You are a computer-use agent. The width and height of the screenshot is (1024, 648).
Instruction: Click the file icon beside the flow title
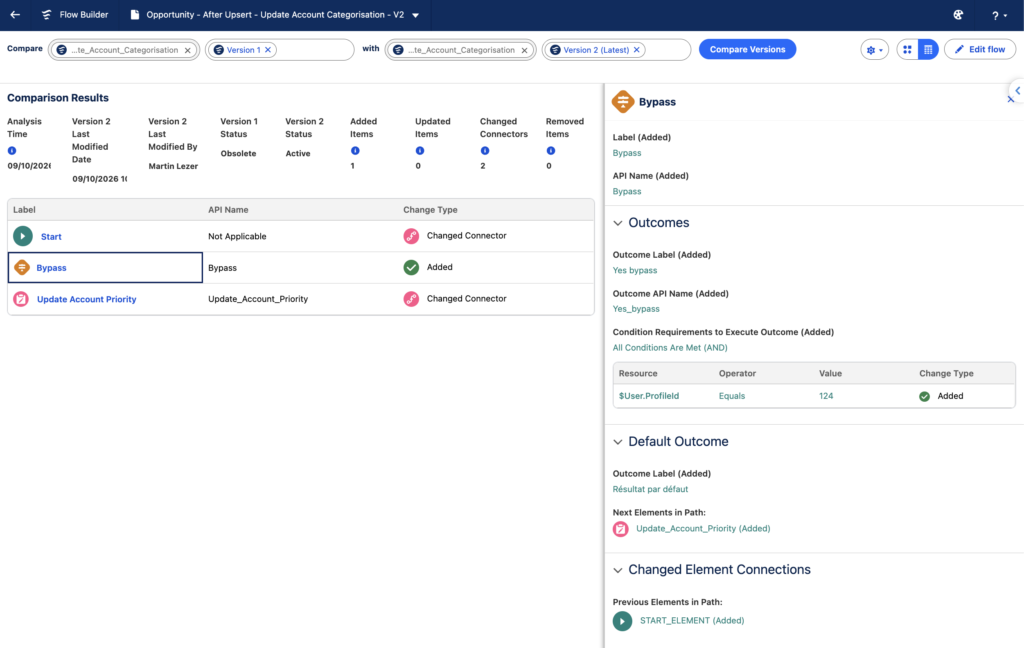135,14
